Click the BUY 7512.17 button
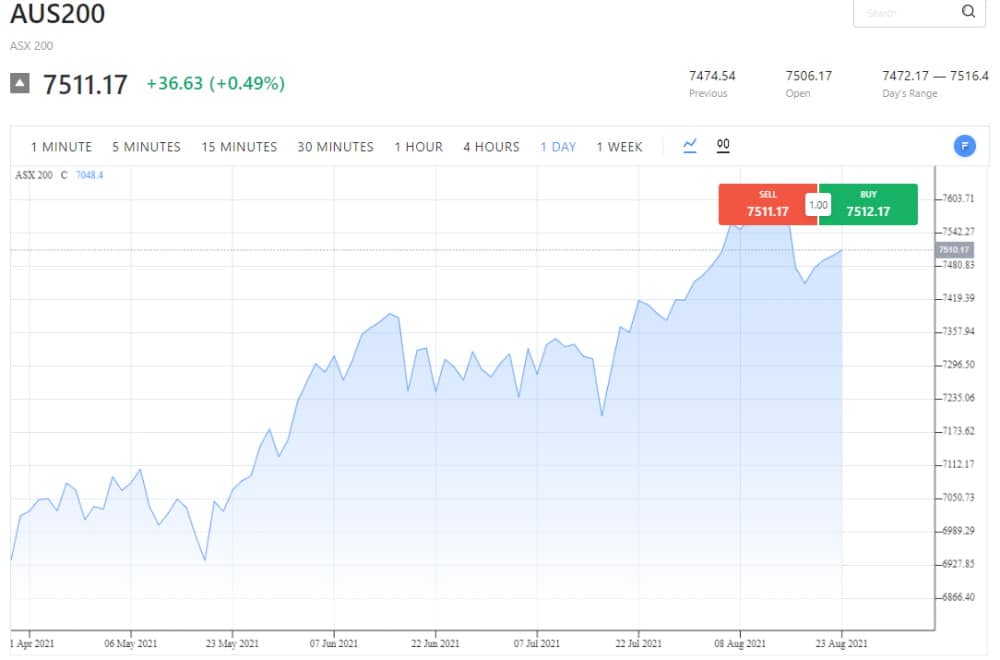 [x=868, y=204]
